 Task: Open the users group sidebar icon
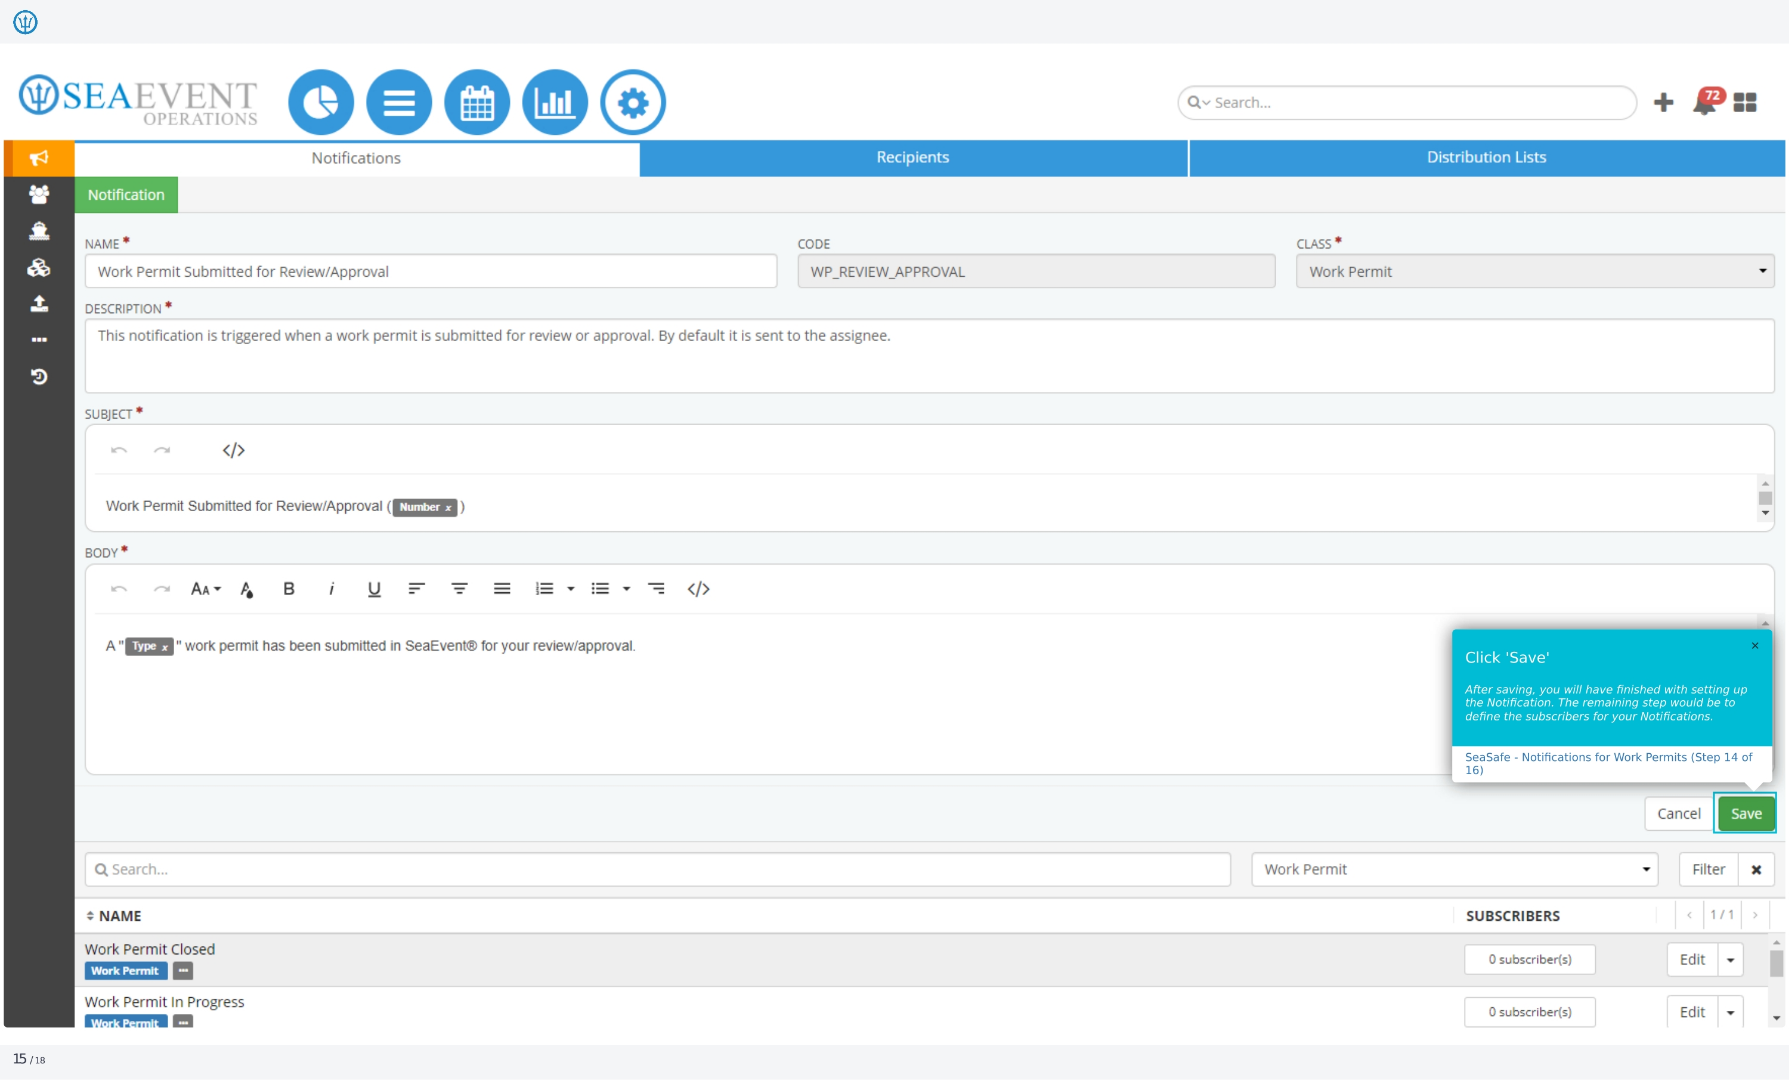pyautogui.click(x=39, y=194)
